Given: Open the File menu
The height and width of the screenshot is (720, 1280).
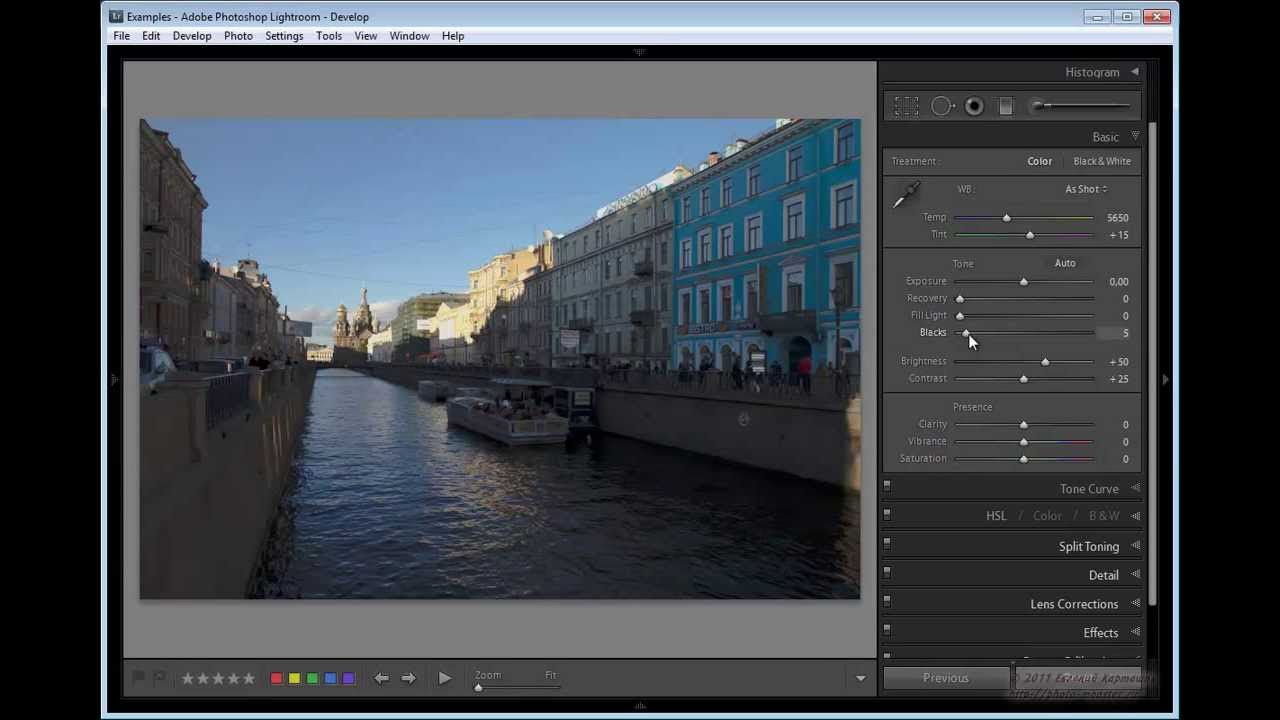Looking at the screenshot, I should 121,36.
